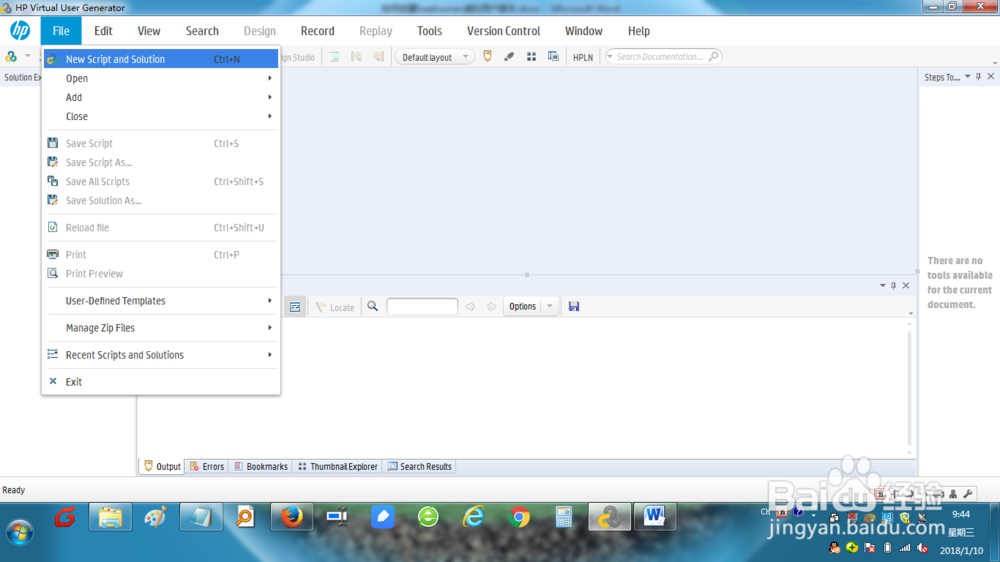
Task: Open the Search menu
Action: [x=202, y=31]
